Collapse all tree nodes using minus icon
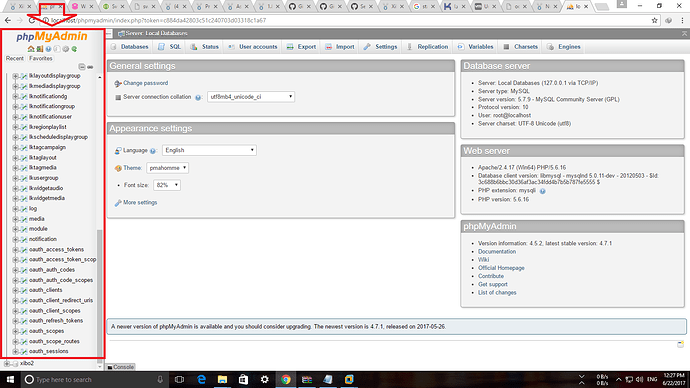Image resolution: width=690 pixels, height=388 pixels. coord(81,67)
